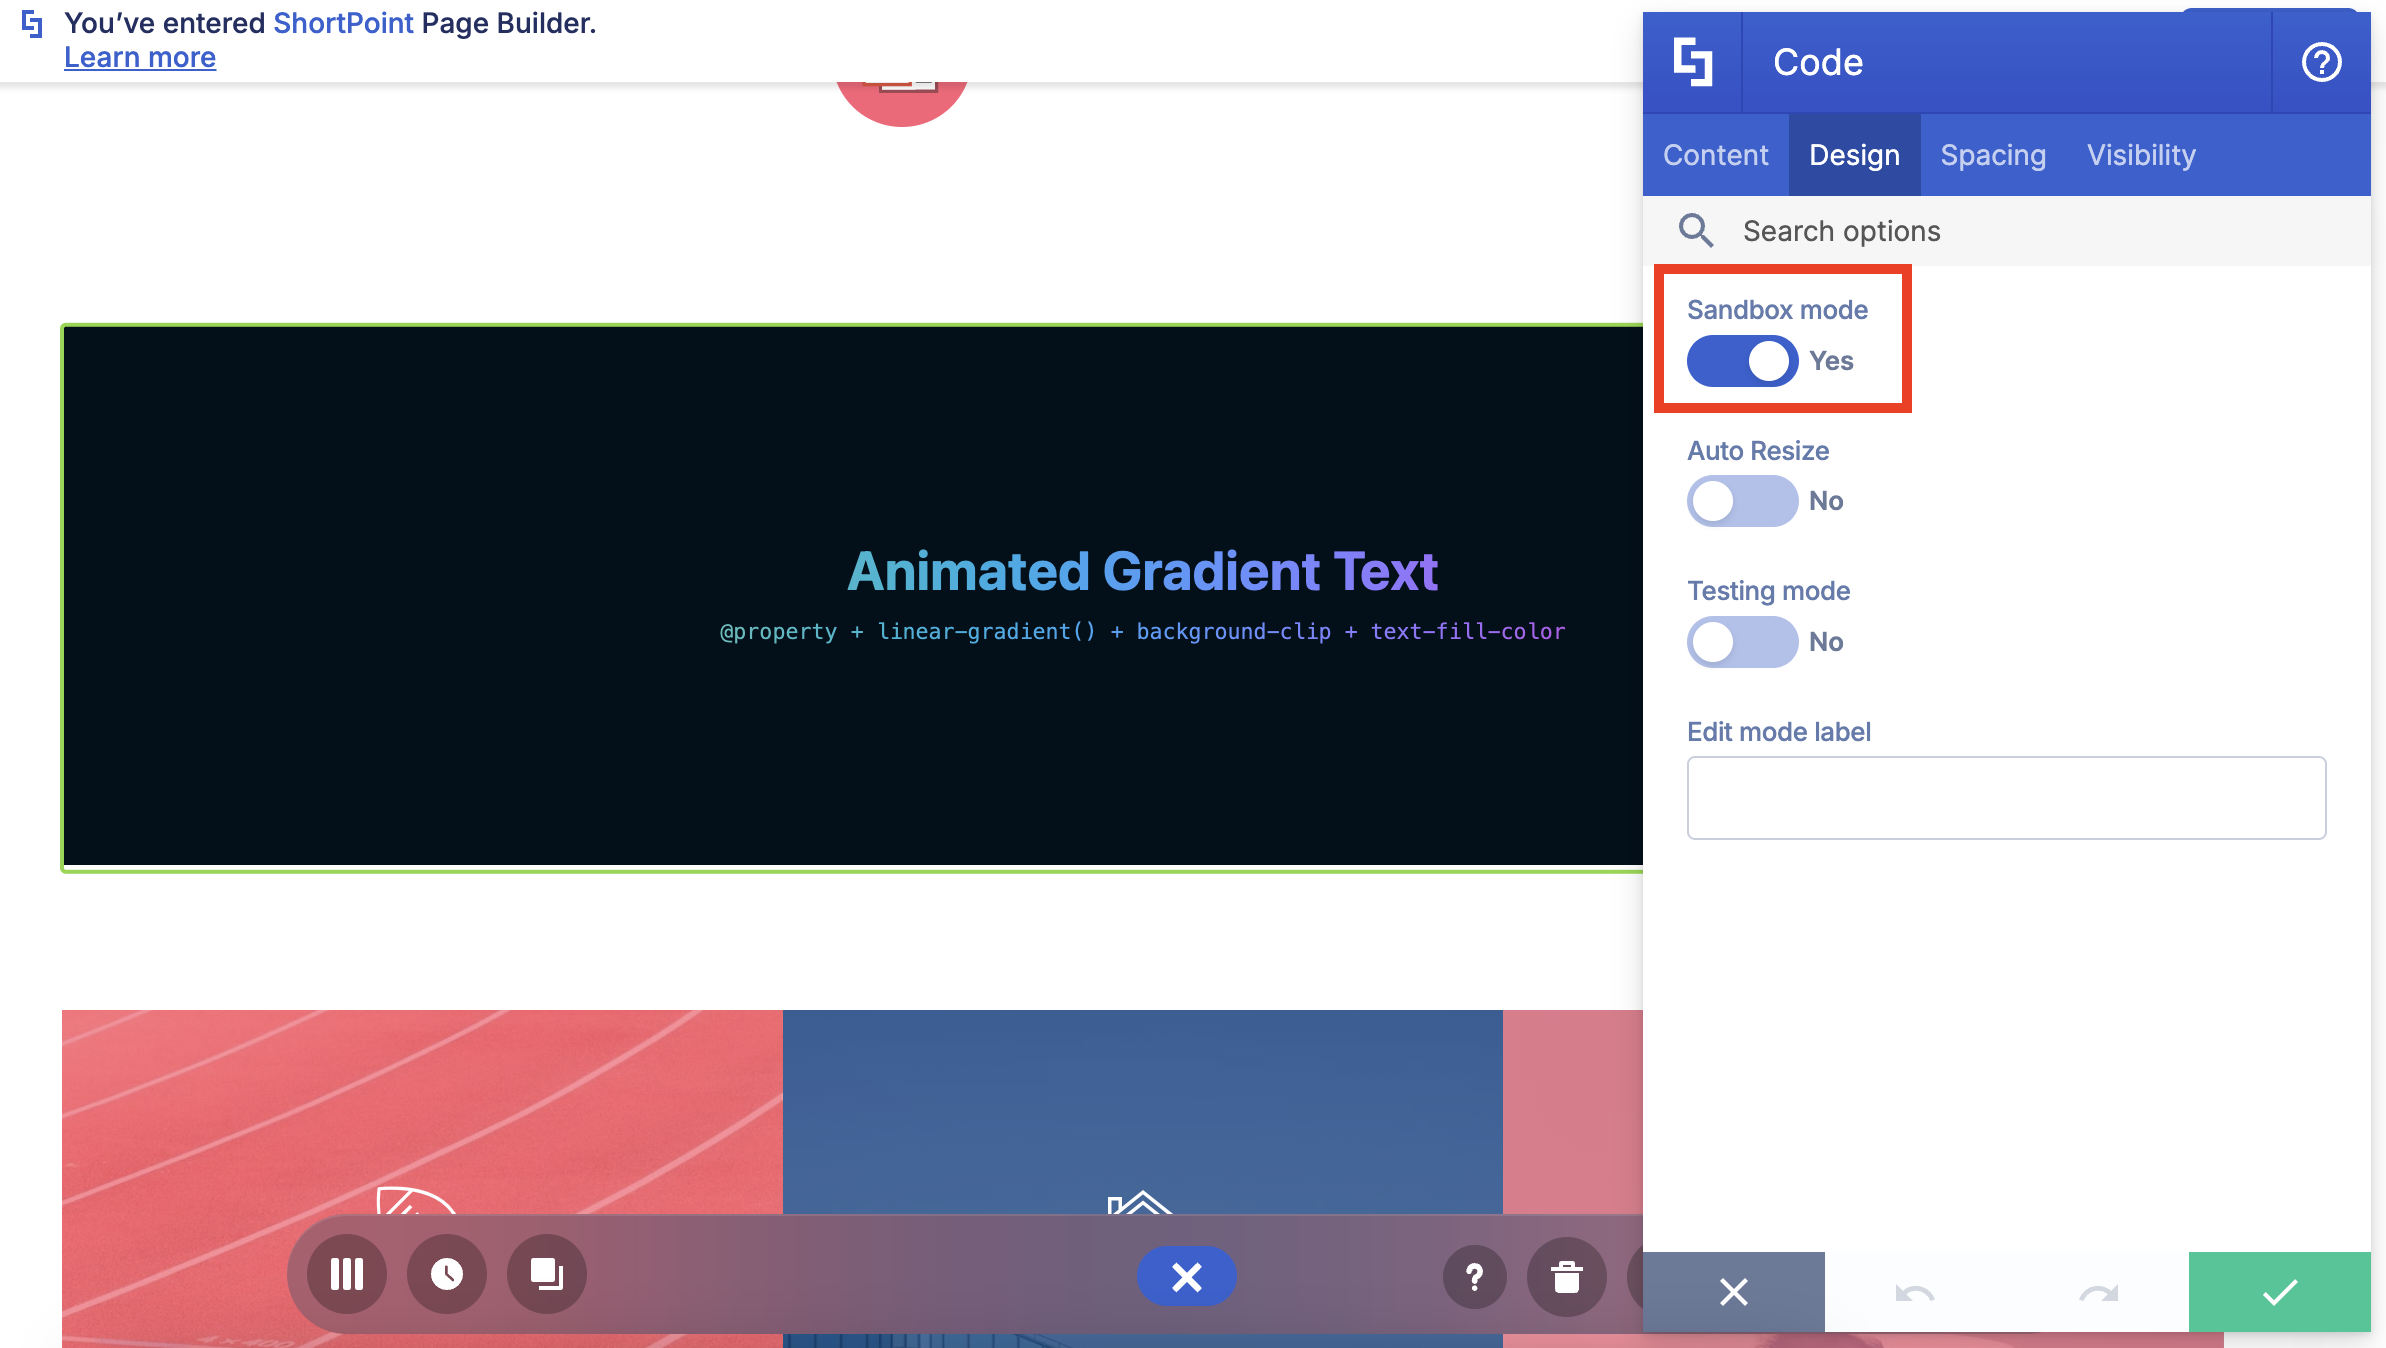Click the search magnifier icon
Screen dimensions: 2386x1348
tap(1696, 231)
